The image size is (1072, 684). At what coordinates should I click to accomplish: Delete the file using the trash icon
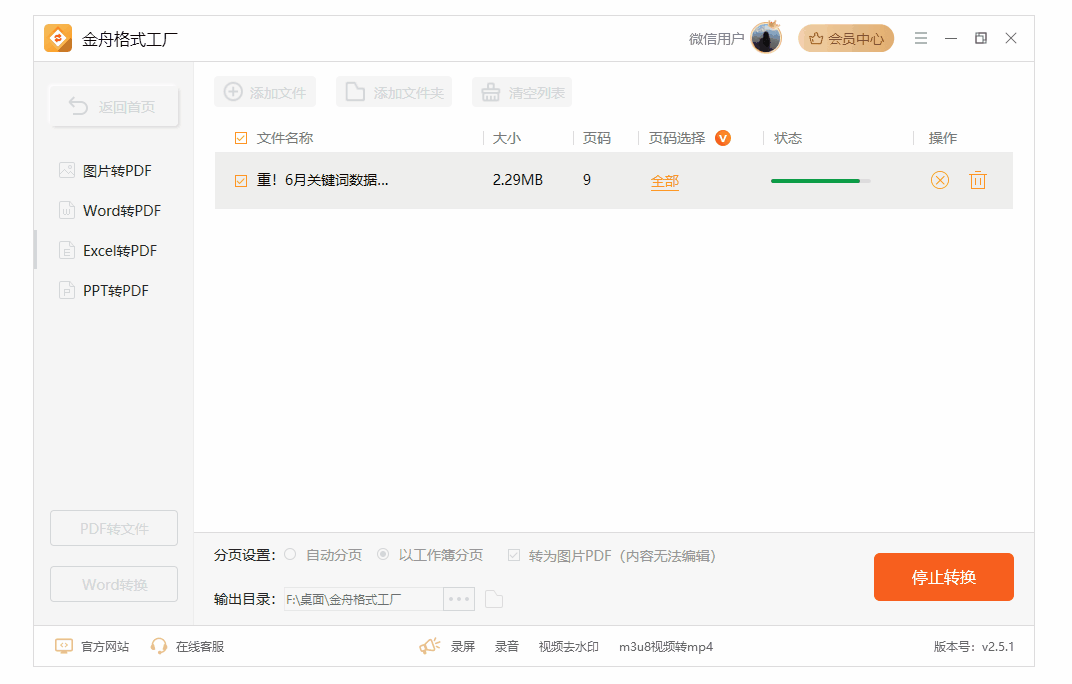click(x=977, y=180)
